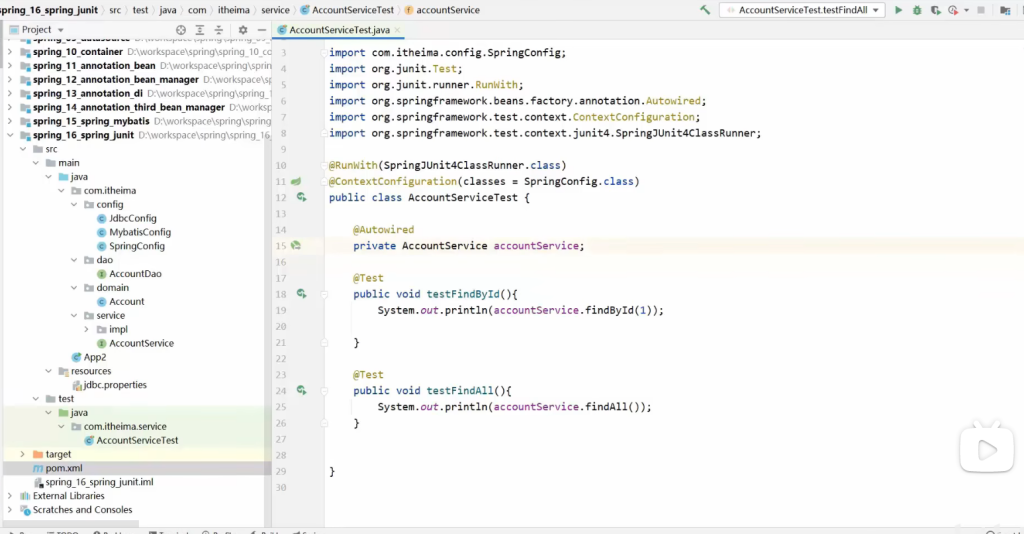Click the Locate/Select Opened File target icon
This screenshot has width=1024, height=534.
181,30
